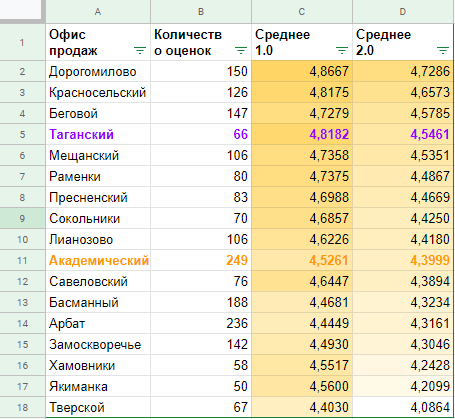Select row 11 header
Image resolution: width=455 pixels, height=419 pixels.
(x=22, y=260)
